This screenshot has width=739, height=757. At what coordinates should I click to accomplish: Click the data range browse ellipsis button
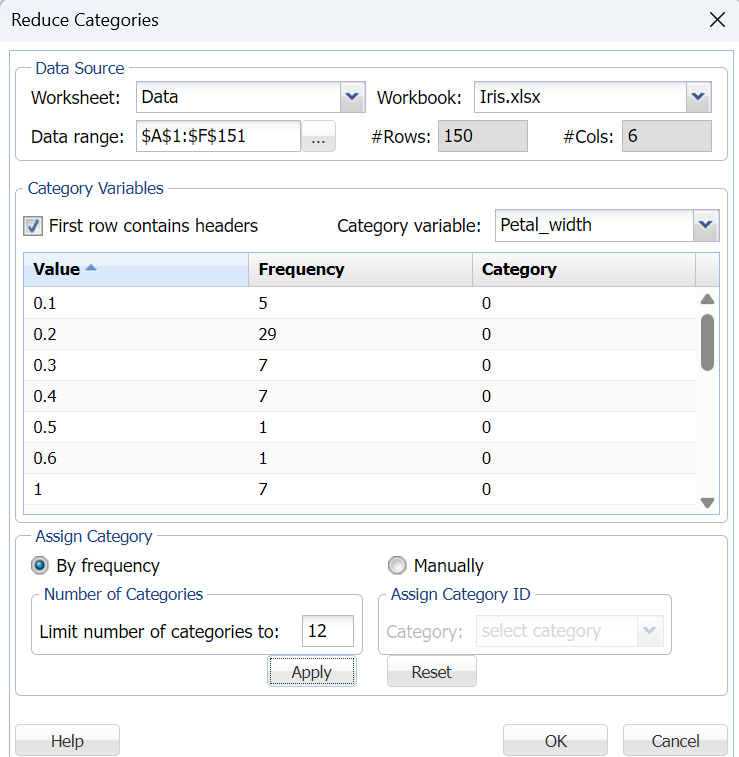click(318, 137)
